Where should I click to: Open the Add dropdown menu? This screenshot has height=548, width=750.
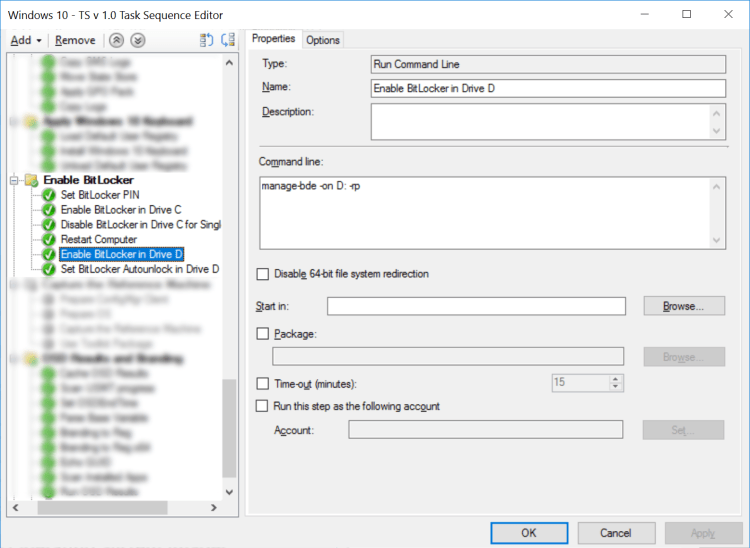25,40
